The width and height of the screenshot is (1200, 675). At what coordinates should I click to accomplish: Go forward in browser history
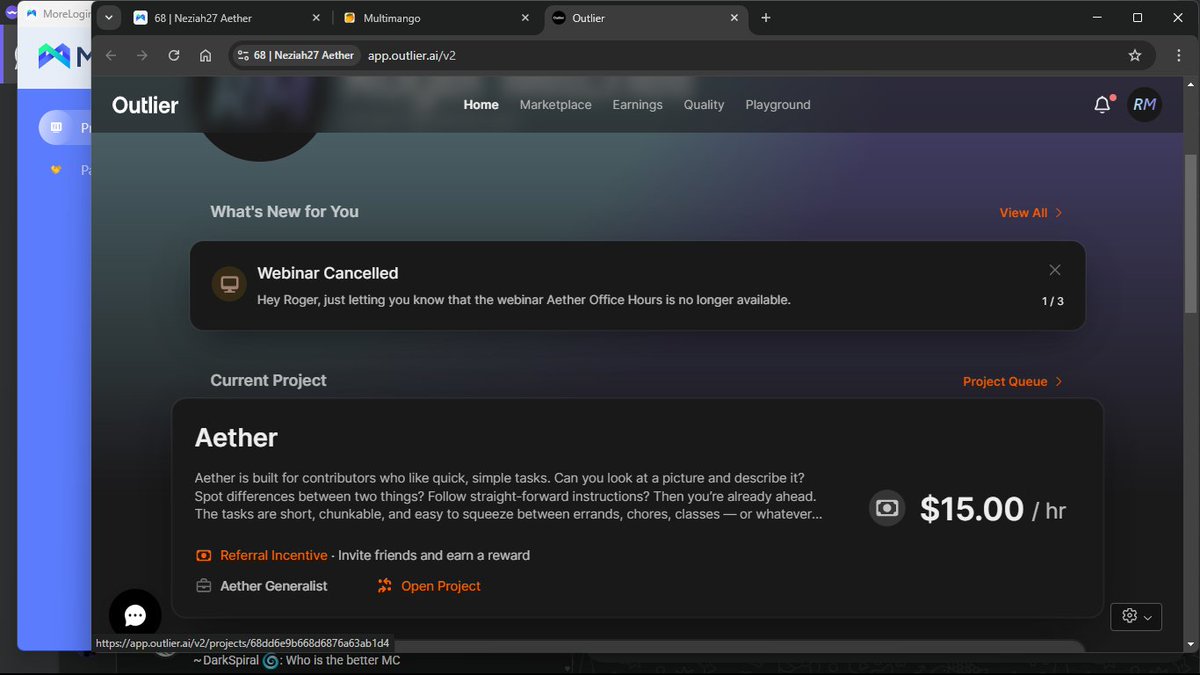pos(142,56)
